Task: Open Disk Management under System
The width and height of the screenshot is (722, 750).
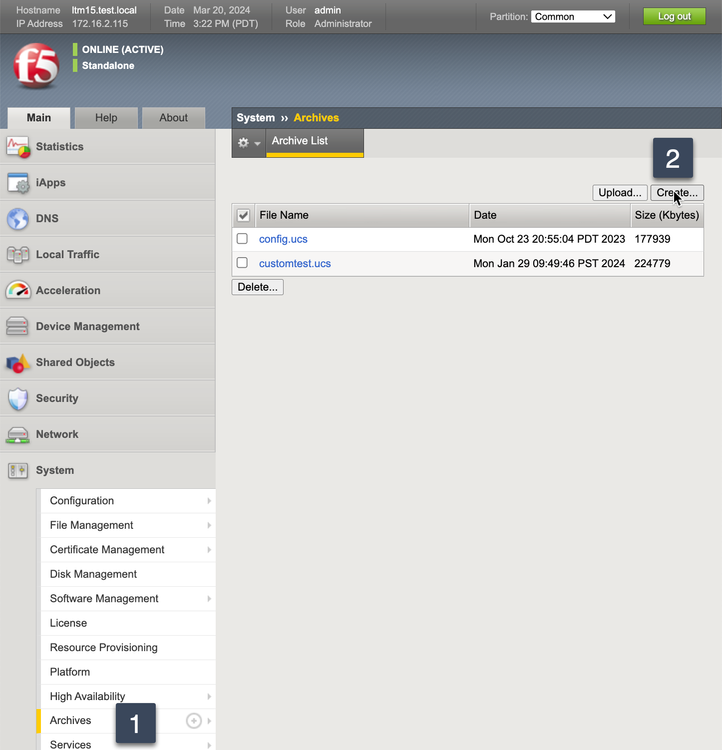Action: pyautogui.click(x=128, y=574)
